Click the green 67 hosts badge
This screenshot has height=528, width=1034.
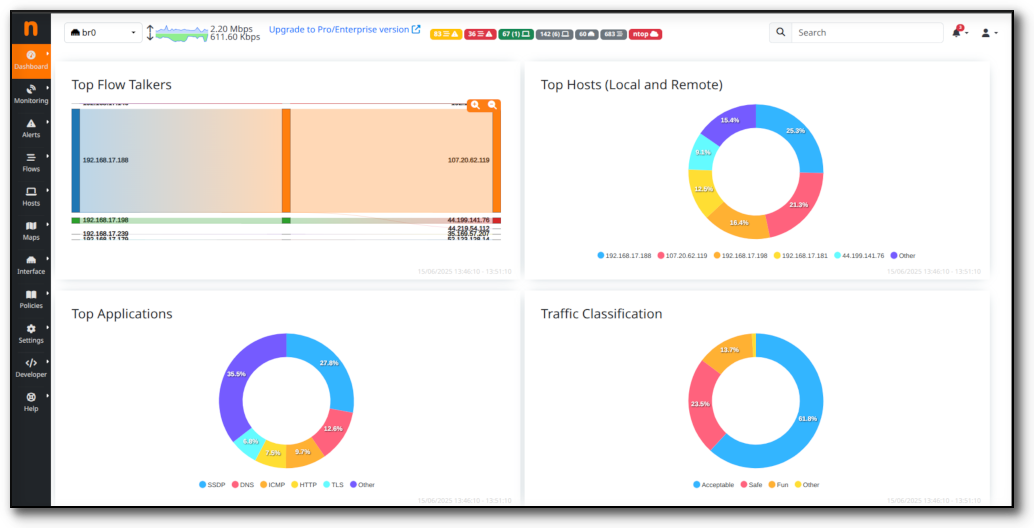tap(516, 34)
